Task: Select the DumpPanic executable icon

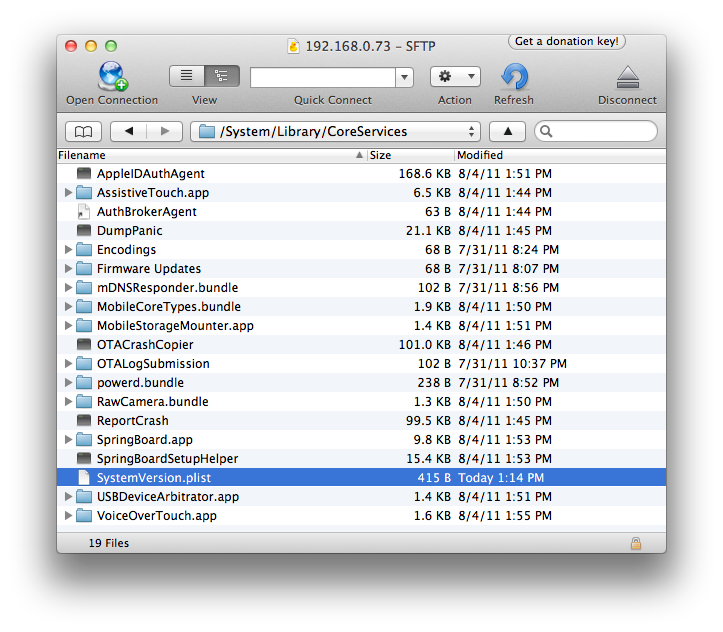Action: (x=84, y=230)
